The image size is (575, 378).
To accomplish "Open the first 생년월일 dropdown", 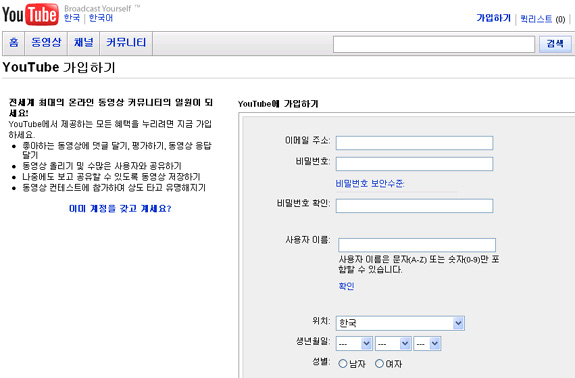I will 354,344.
